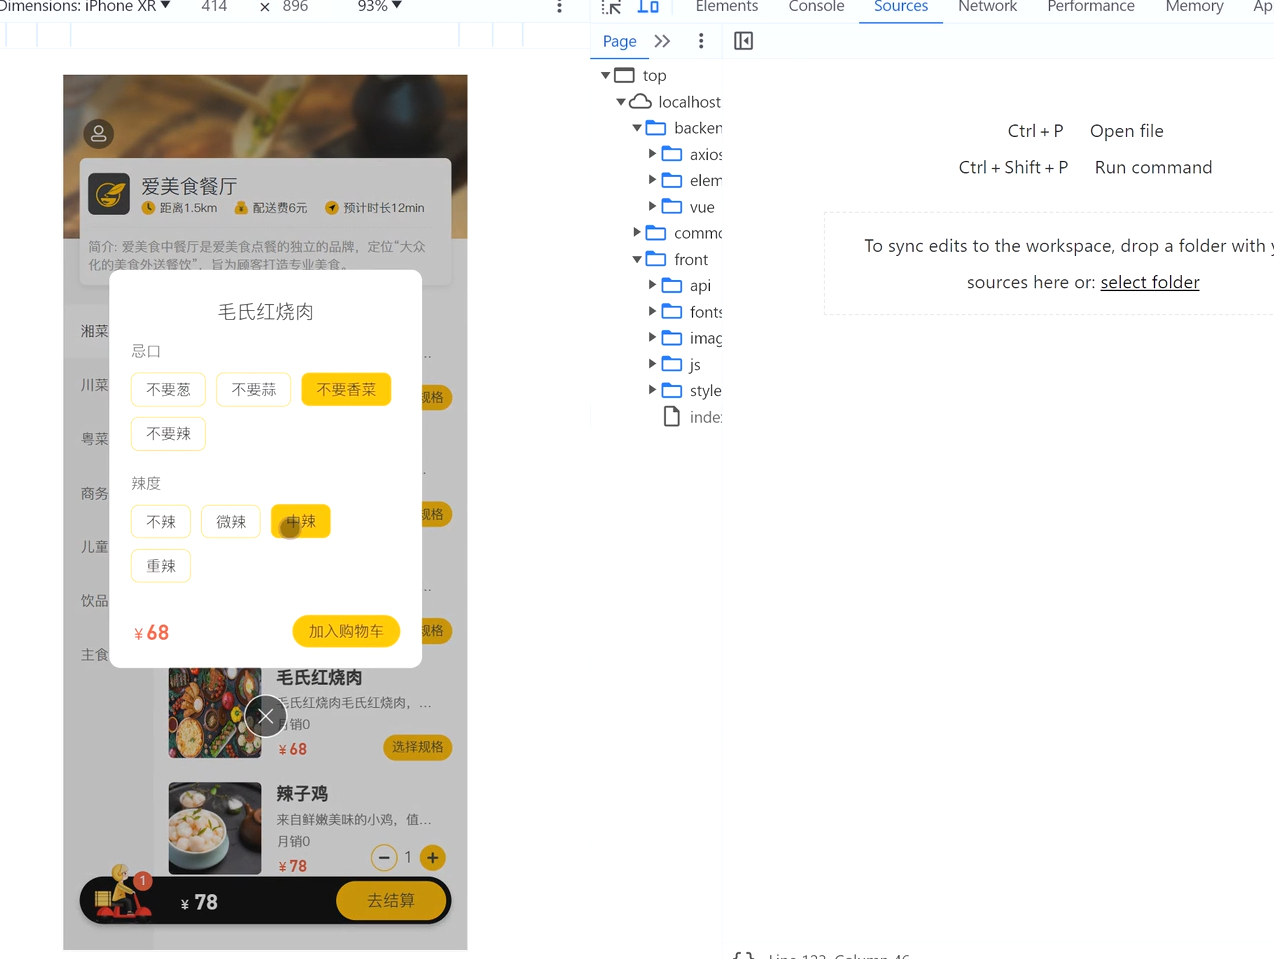Close the dish options popup
This screenshot has height=959, width=1274.
click(x=266, y=716)
